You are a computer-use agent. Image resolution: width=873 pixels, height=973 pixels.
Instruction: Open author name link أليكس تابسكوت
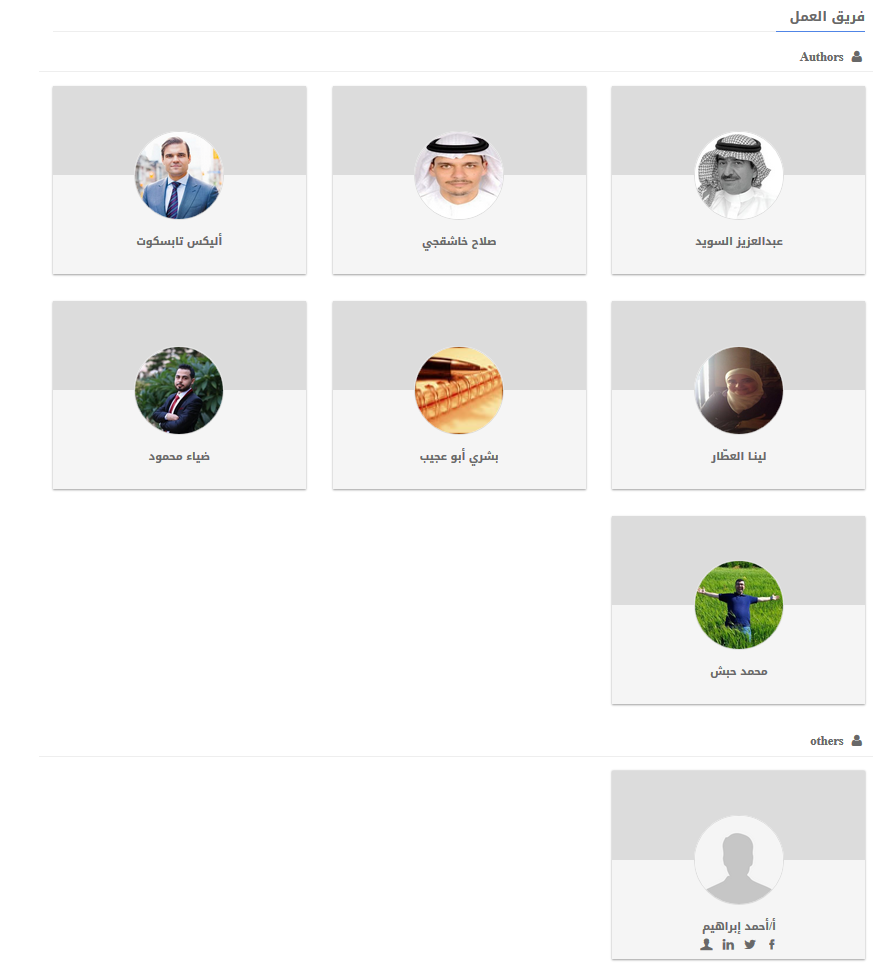coord(179,241)
